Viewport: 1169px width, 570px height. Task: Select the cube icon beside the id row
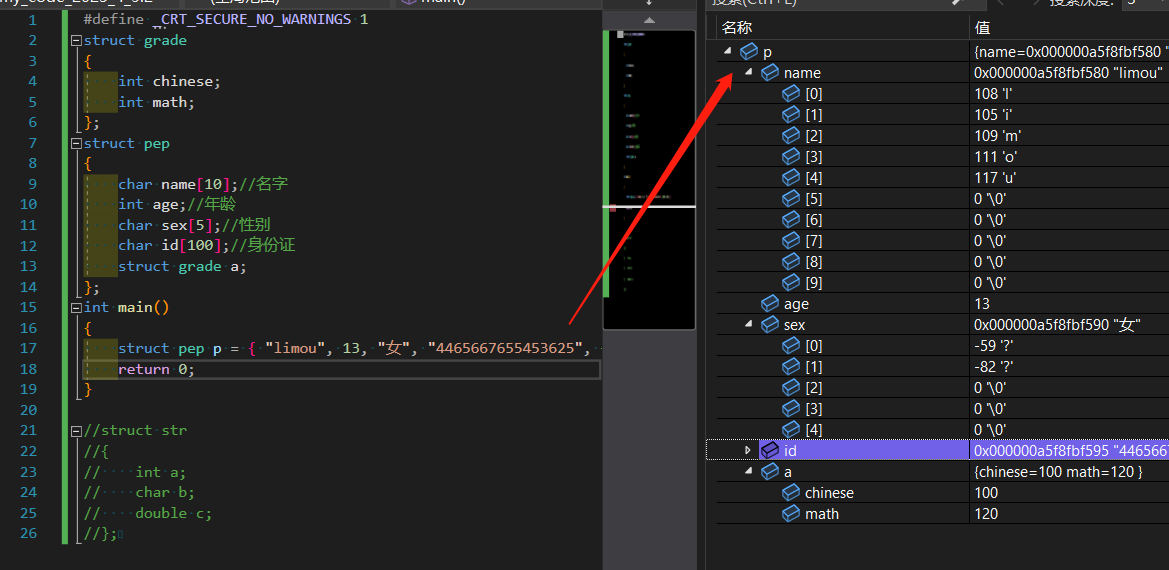click(770, 451)
